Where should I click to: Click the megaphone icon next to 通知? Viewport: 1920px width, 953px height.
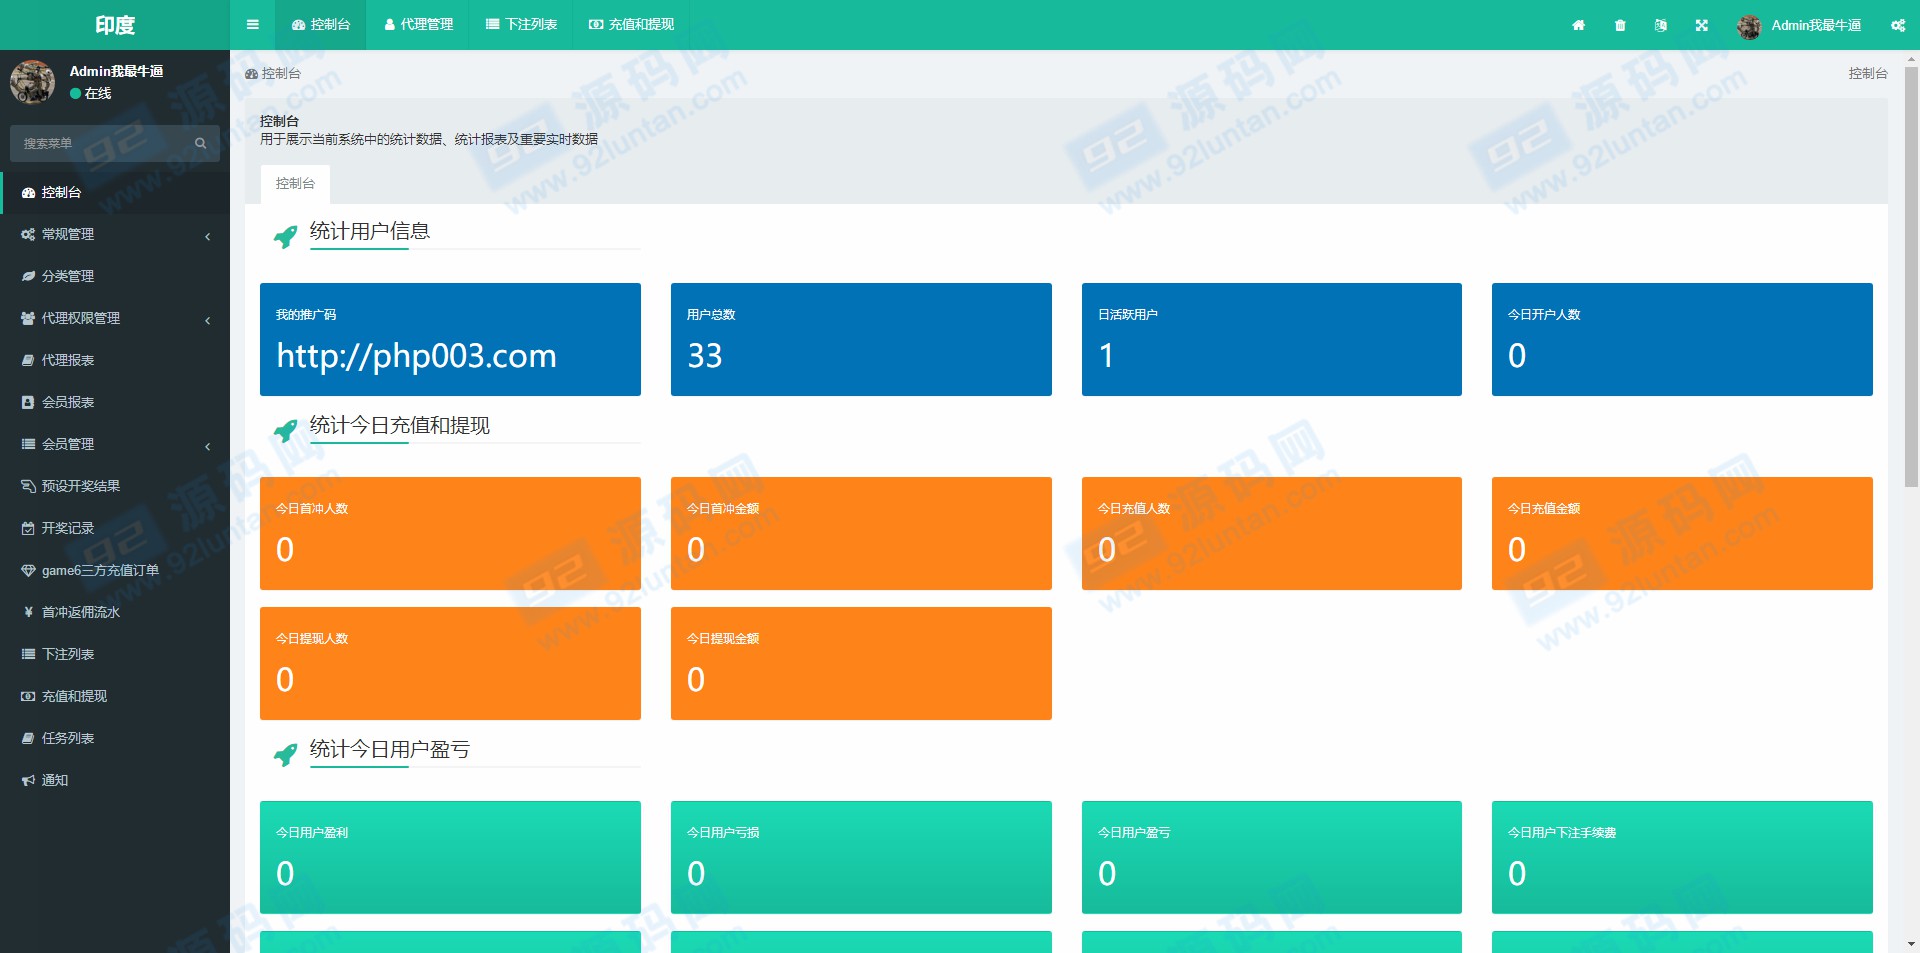(28, 780)
